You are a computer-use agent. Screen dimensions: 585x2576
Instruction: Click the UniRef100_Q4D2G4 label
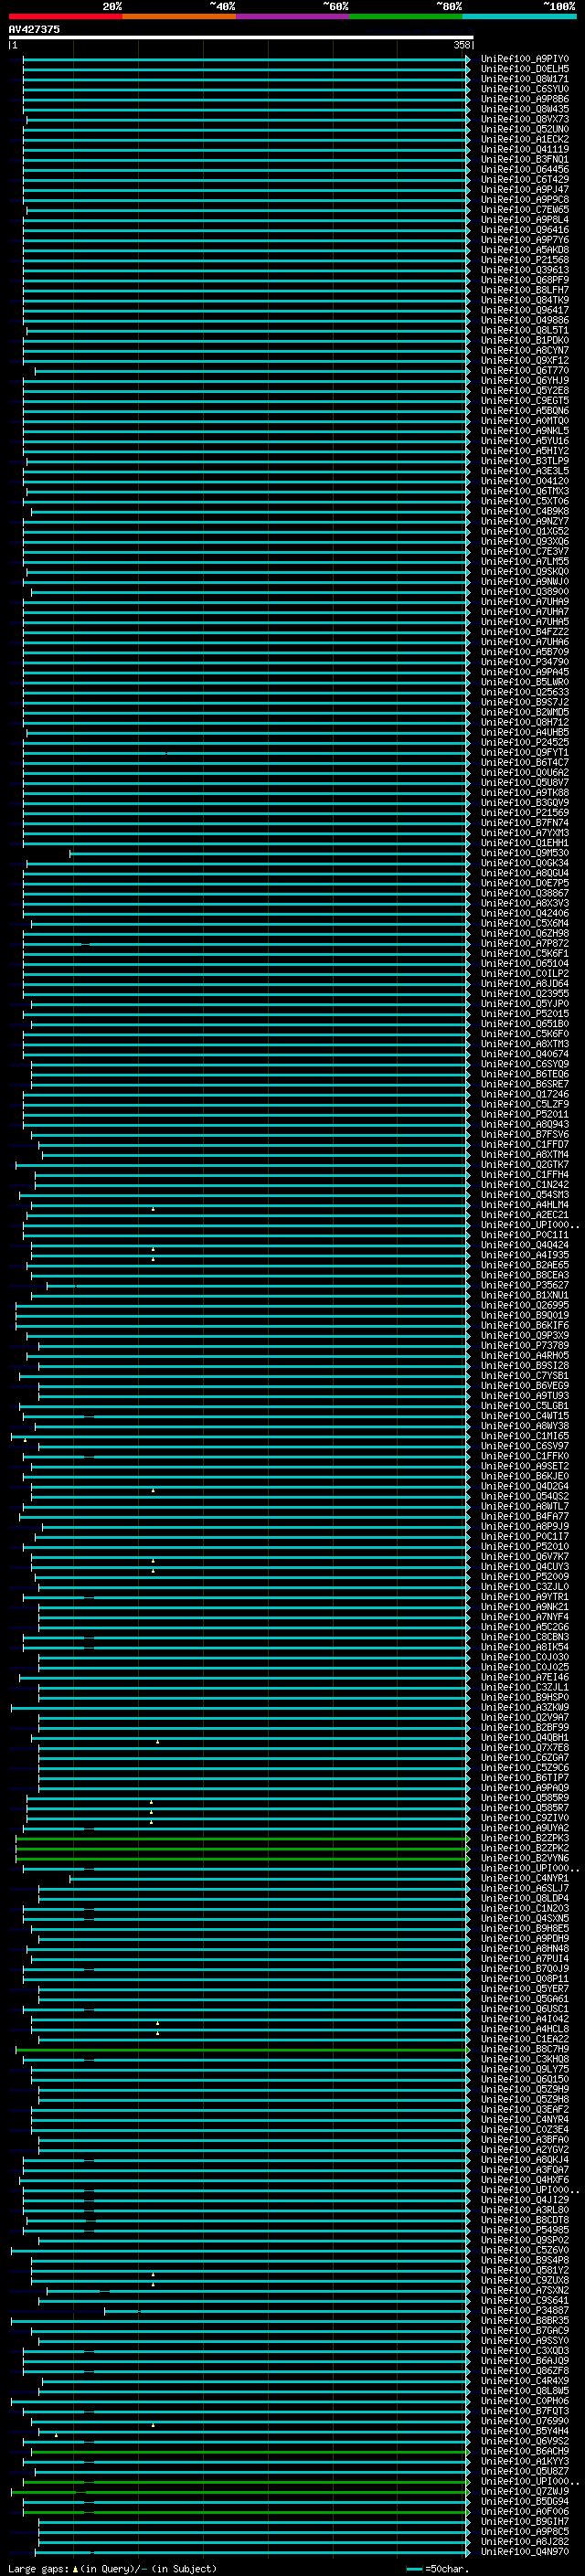[525, 1486]
